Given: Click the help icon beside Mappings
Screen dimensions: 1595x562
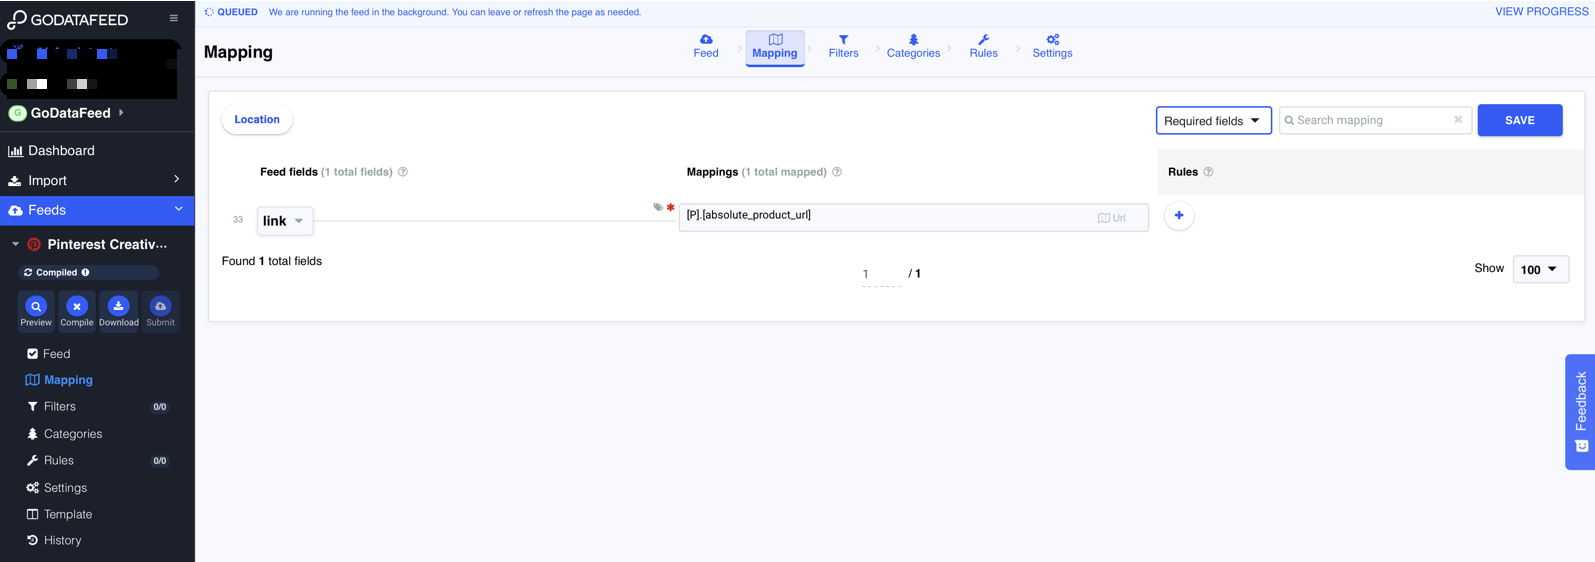Looking at the screenshot, I should [x=837, y=172].
